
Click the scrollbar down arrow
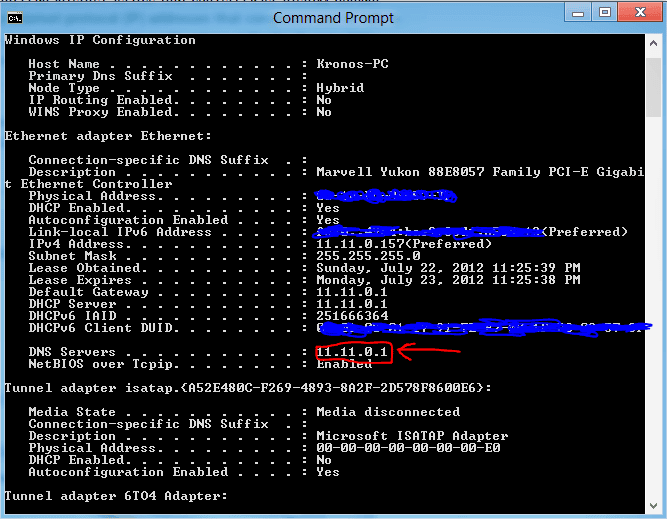click(653, 507)
